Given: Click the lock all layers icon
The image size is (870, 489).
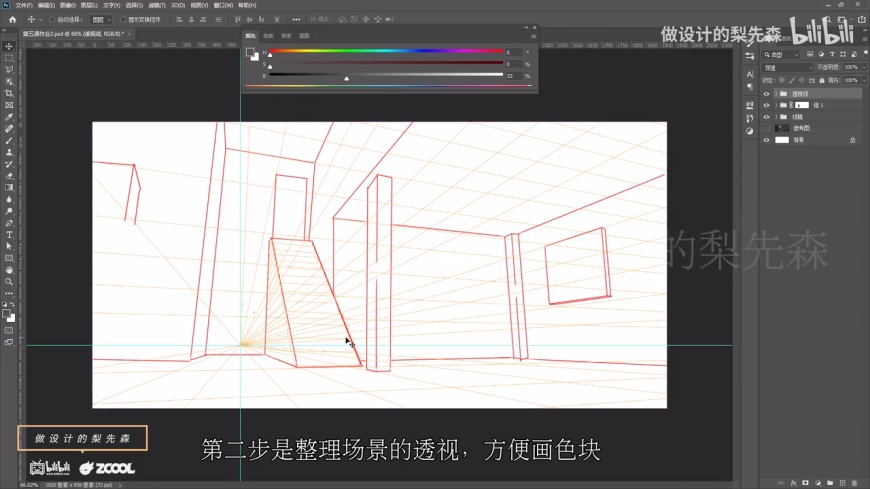Looking at the screenshot, I should click(x=822, y=80).
